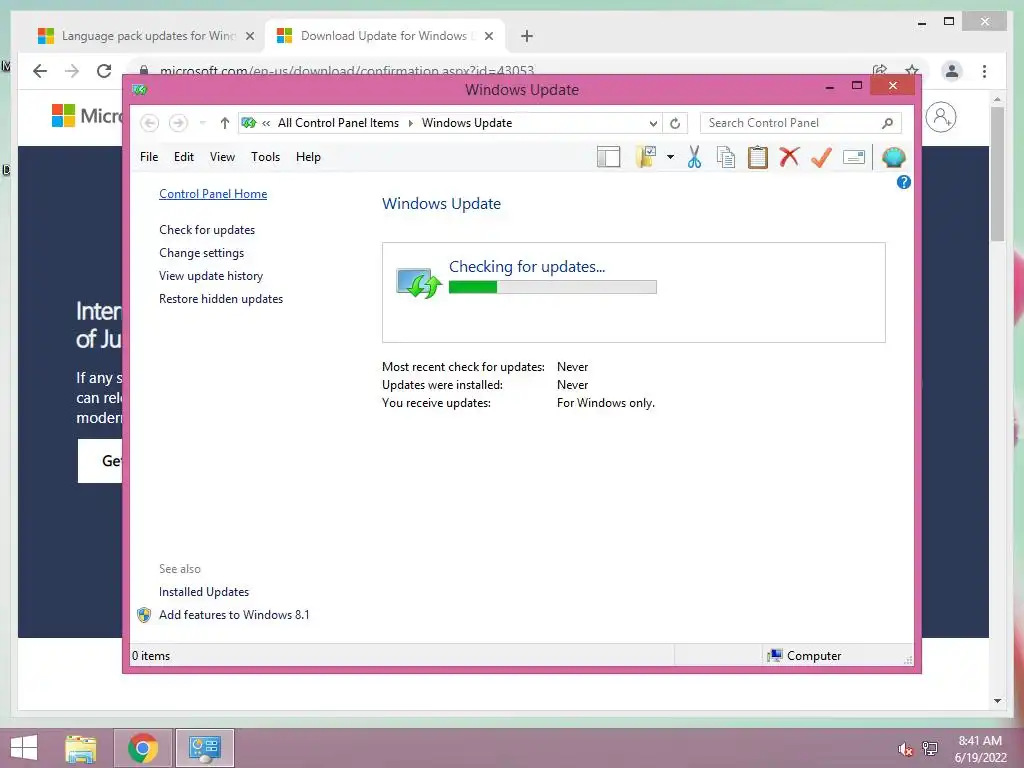Open Add features to Windows 8.1
The width and height of the screenshot is (1024, 768).
[x=234, y=615]
